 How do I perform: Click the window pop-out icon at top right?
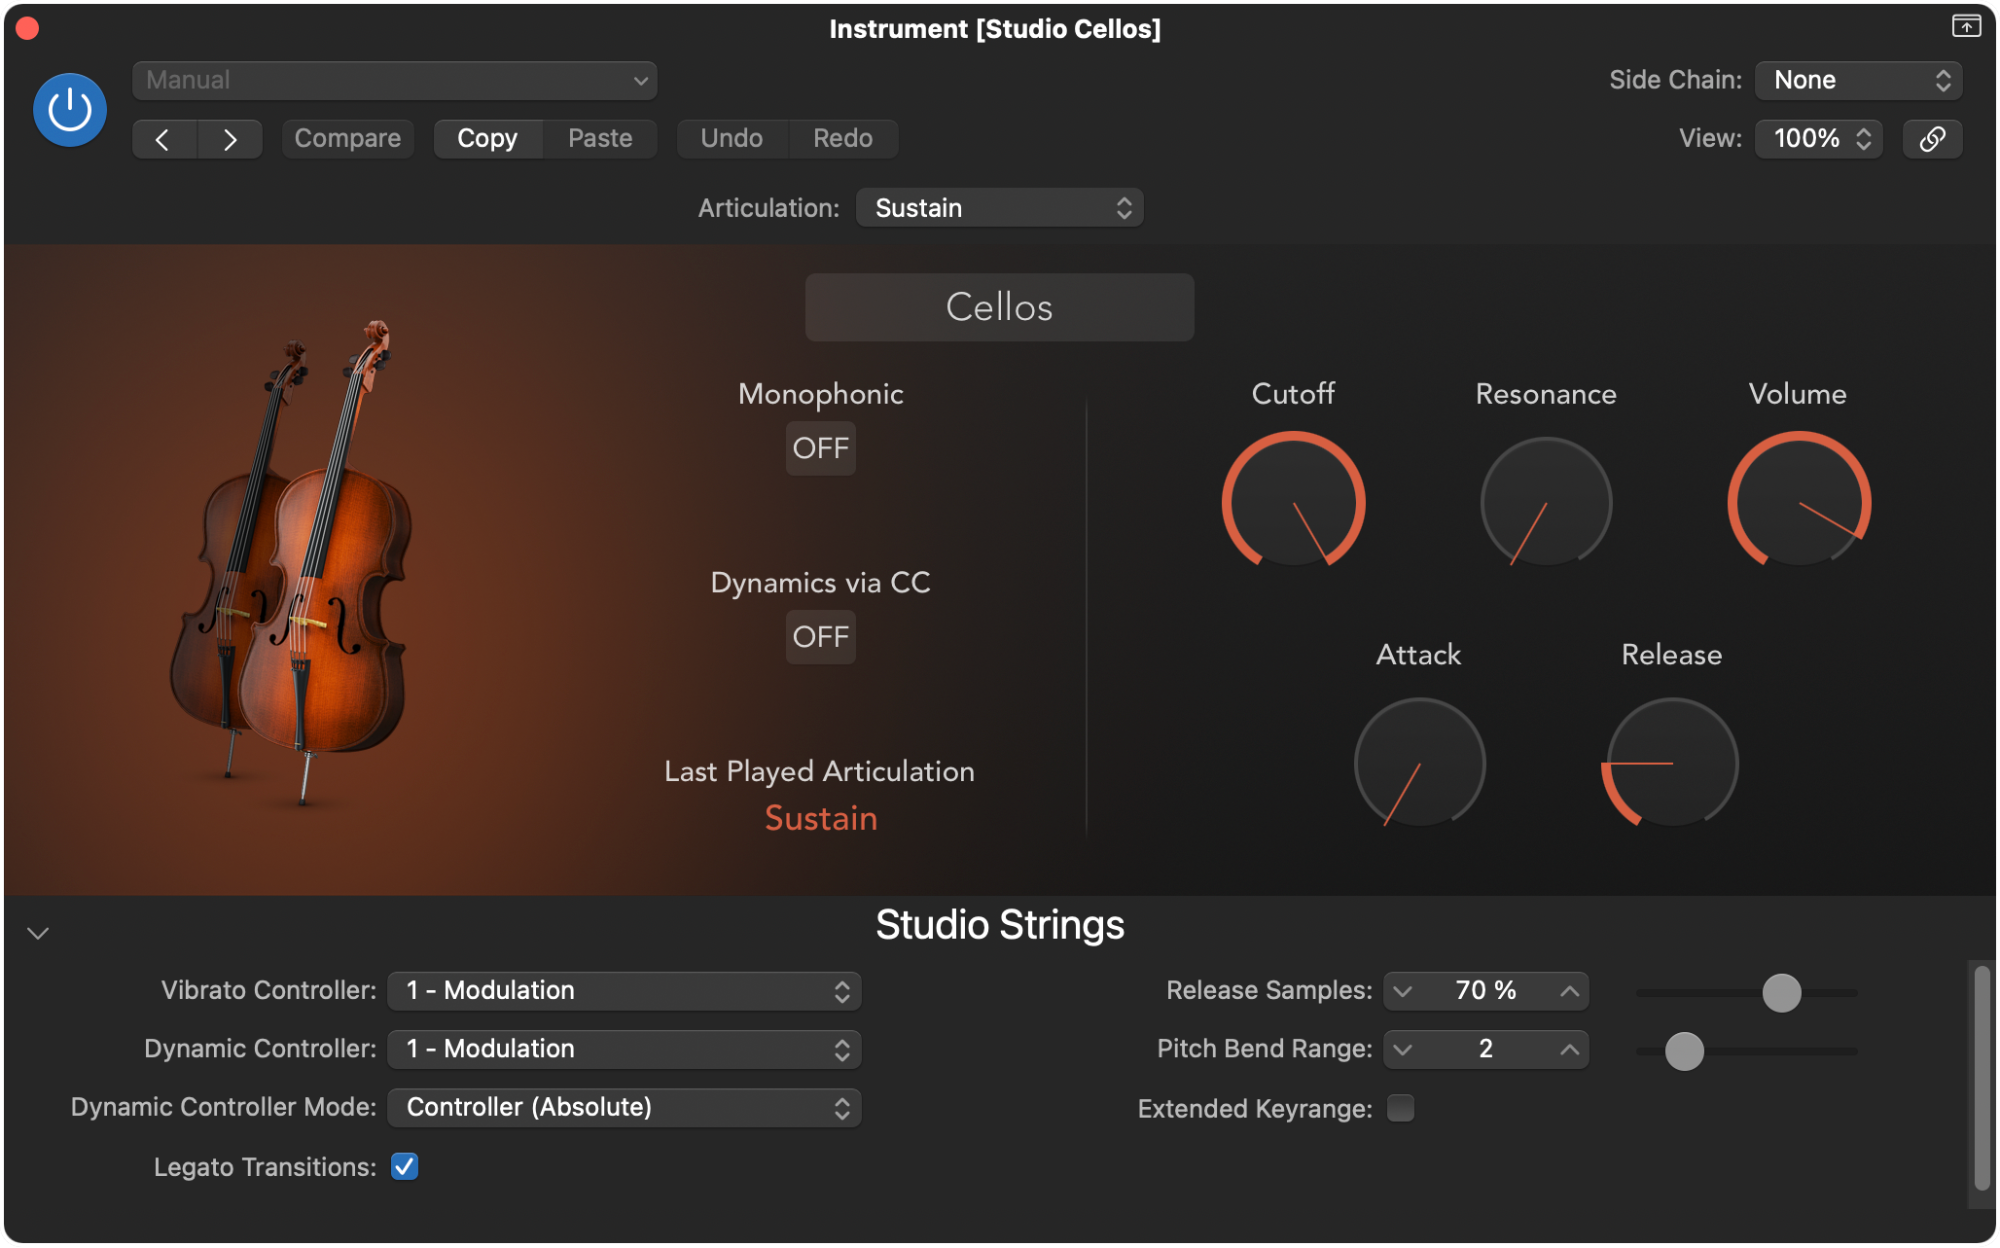coord(1966,26)
